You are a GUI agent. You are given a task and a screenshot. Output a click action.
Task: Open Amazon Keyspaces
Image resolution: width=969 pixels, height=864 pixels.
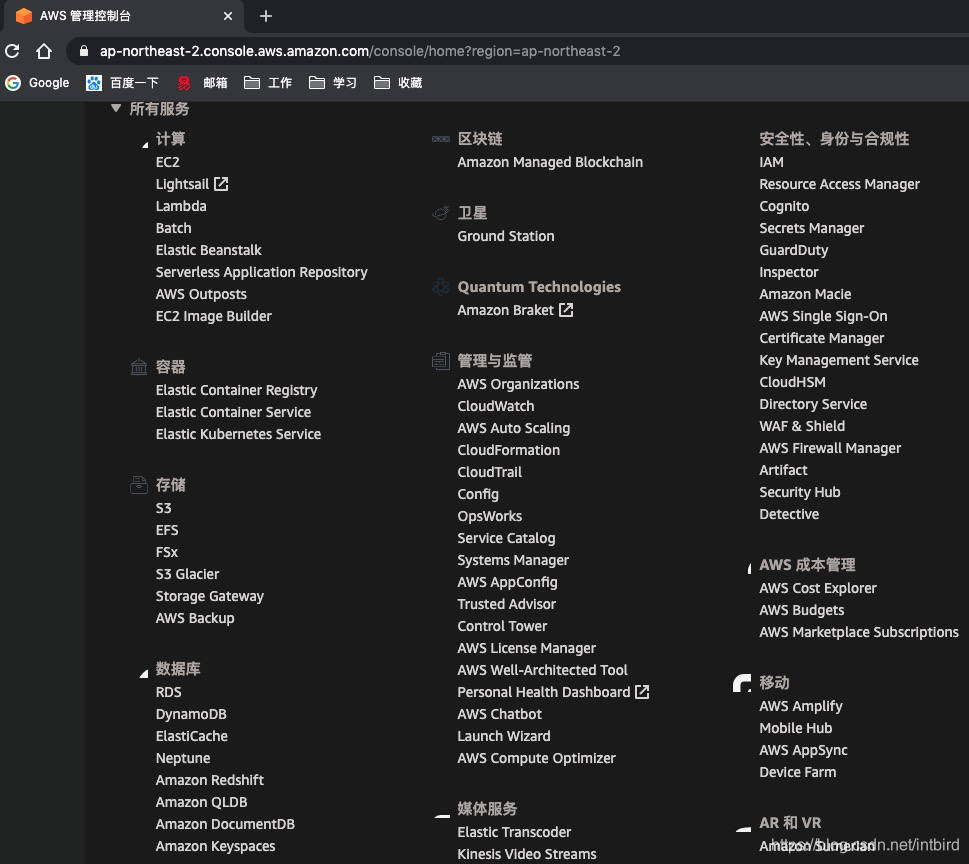215,847
